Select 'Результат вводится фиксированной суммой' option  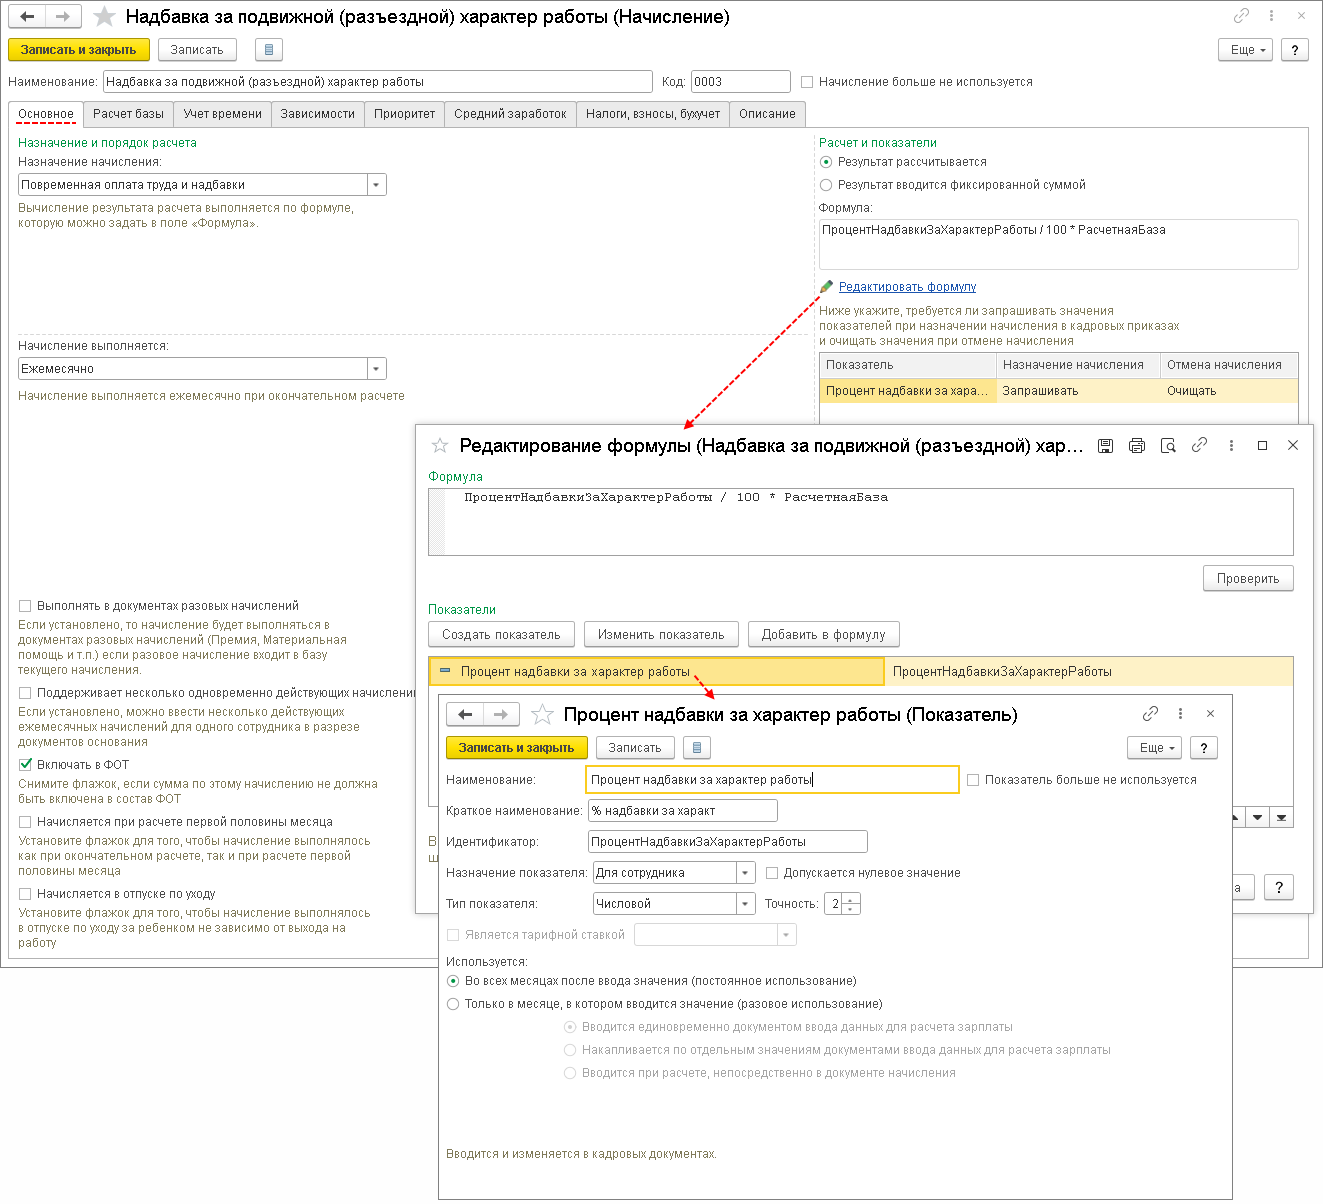(826, 185)
